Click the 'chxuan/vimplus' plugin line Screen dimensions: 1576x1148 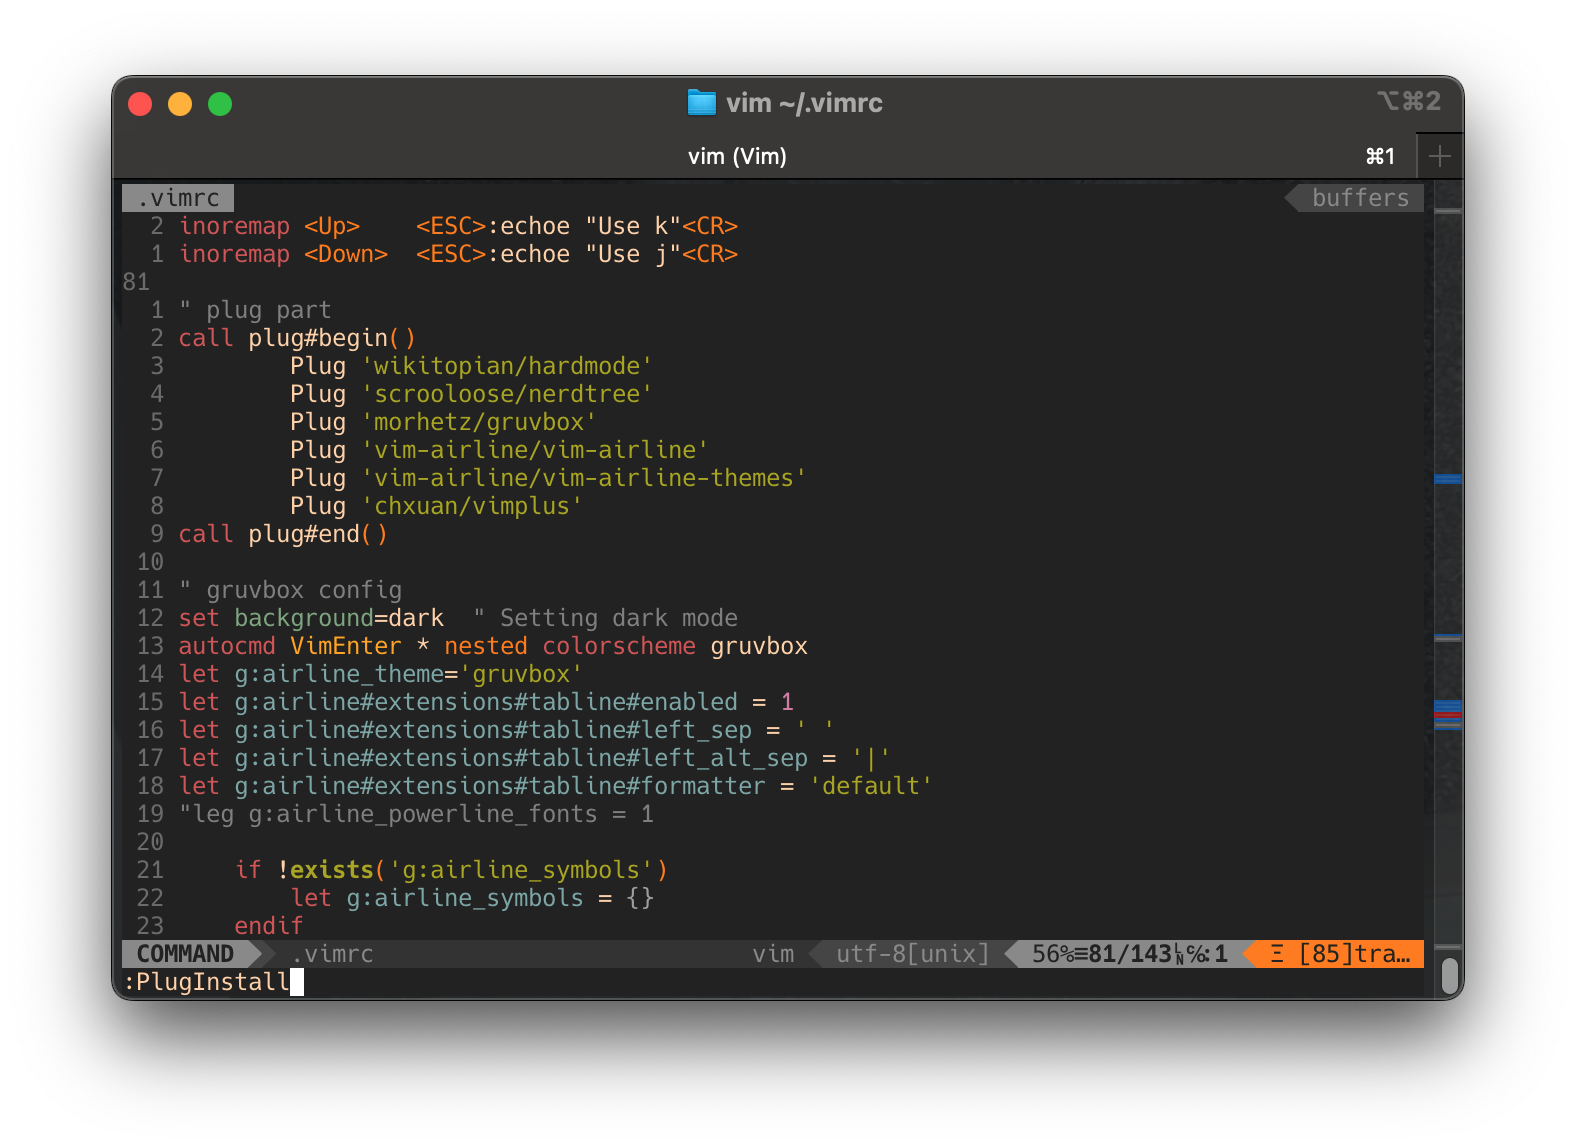pyautogui.click(x=436, y=506)
